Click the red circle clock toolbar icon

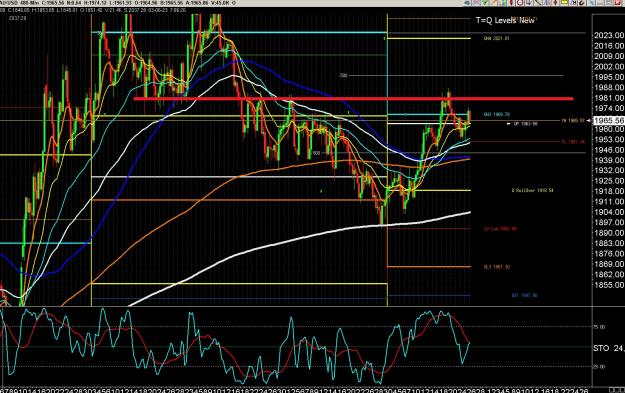[520, 2]
